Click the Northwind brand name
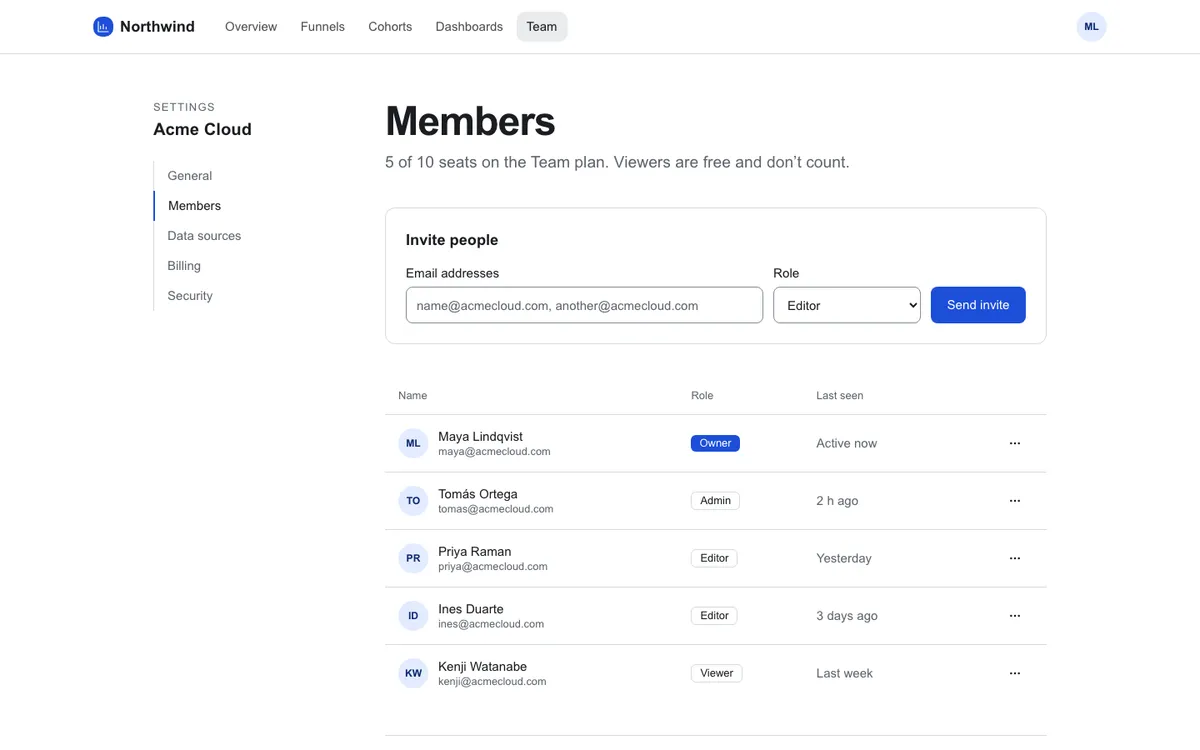1200x750 pixels. pyautogui.click(x=157, y=27)
